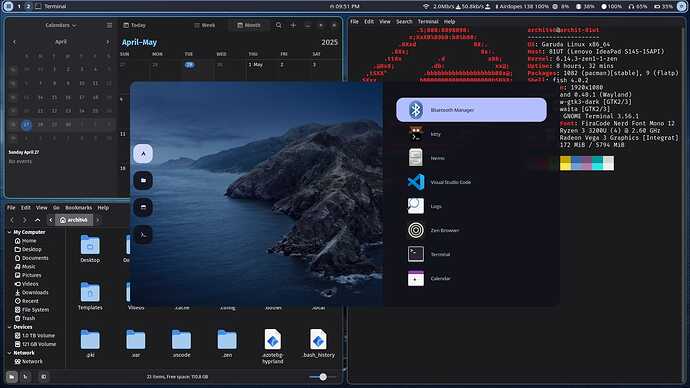Screen dimensions: 690x388
Task: Go up to parent folder in Nemo
Action: click(x=37, y=220)
